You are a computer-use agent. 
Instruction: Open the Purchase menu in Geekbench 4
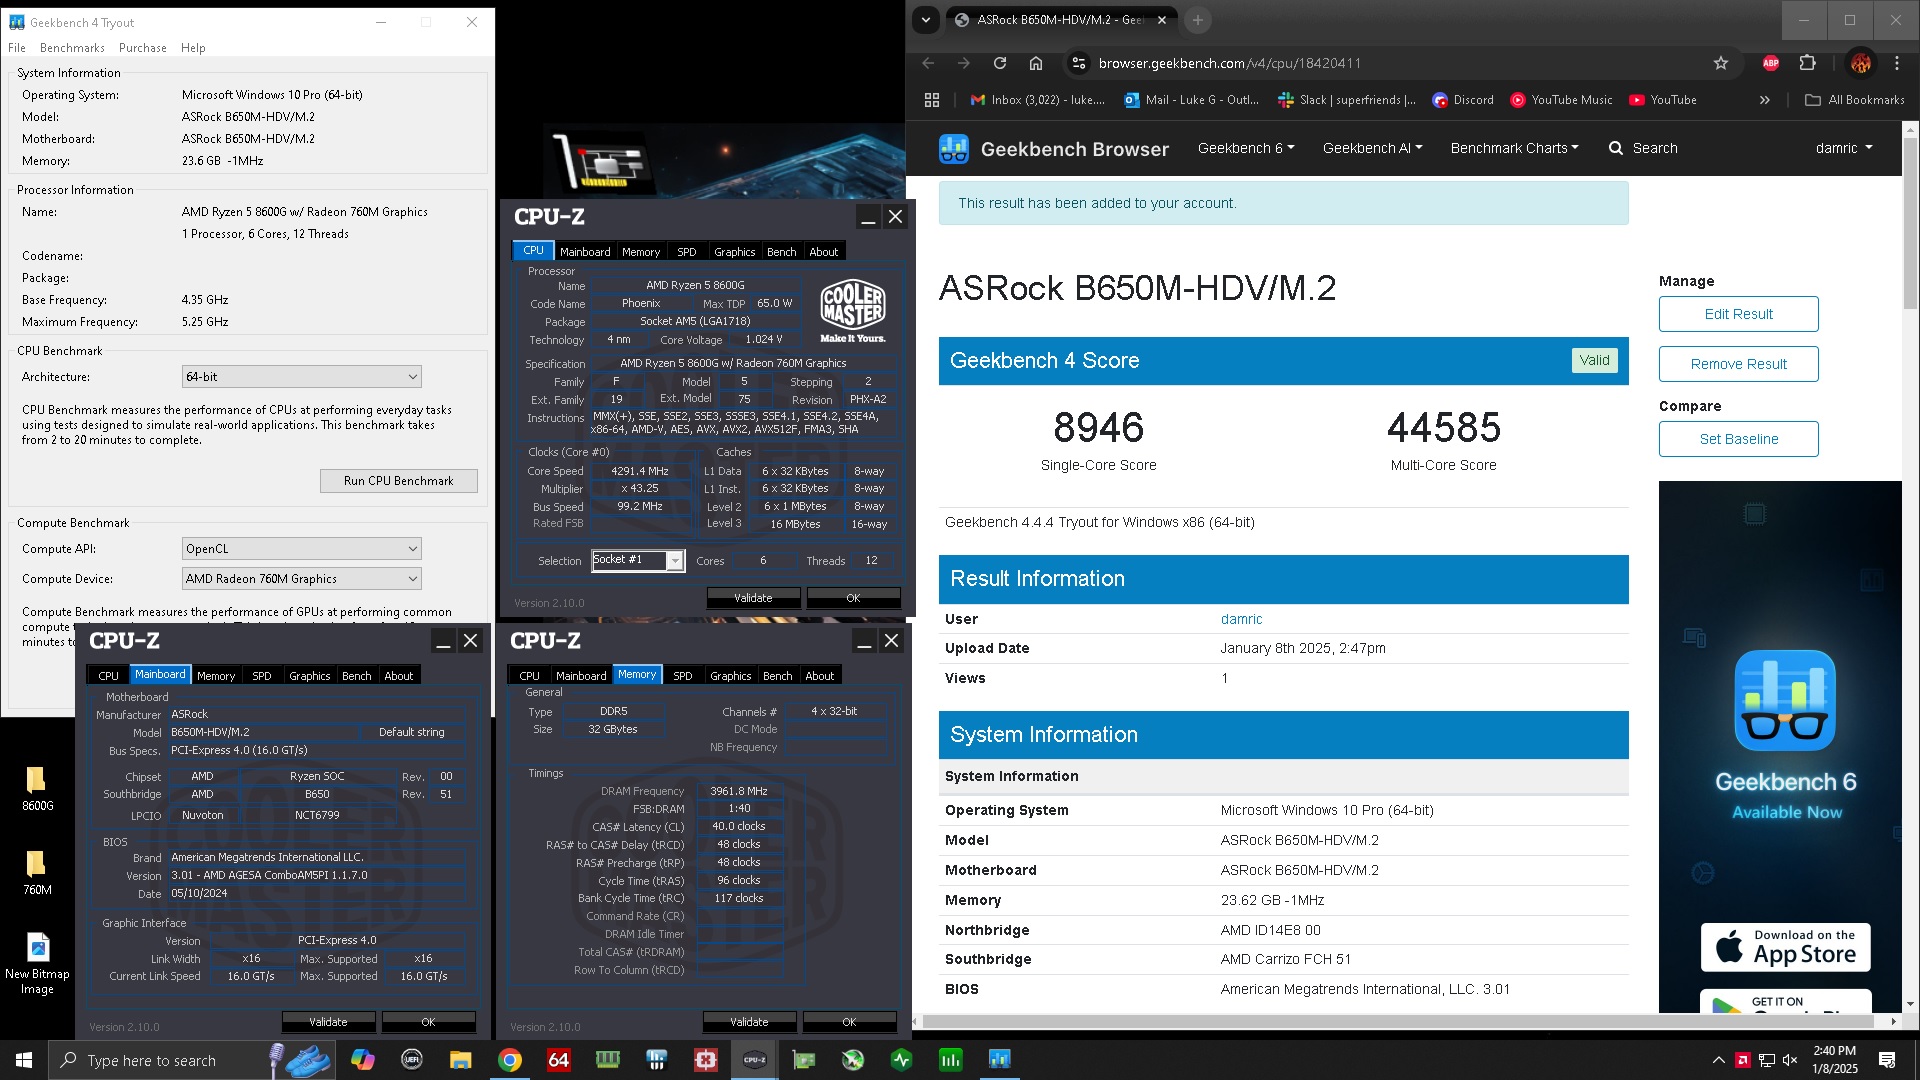point(143,48)
